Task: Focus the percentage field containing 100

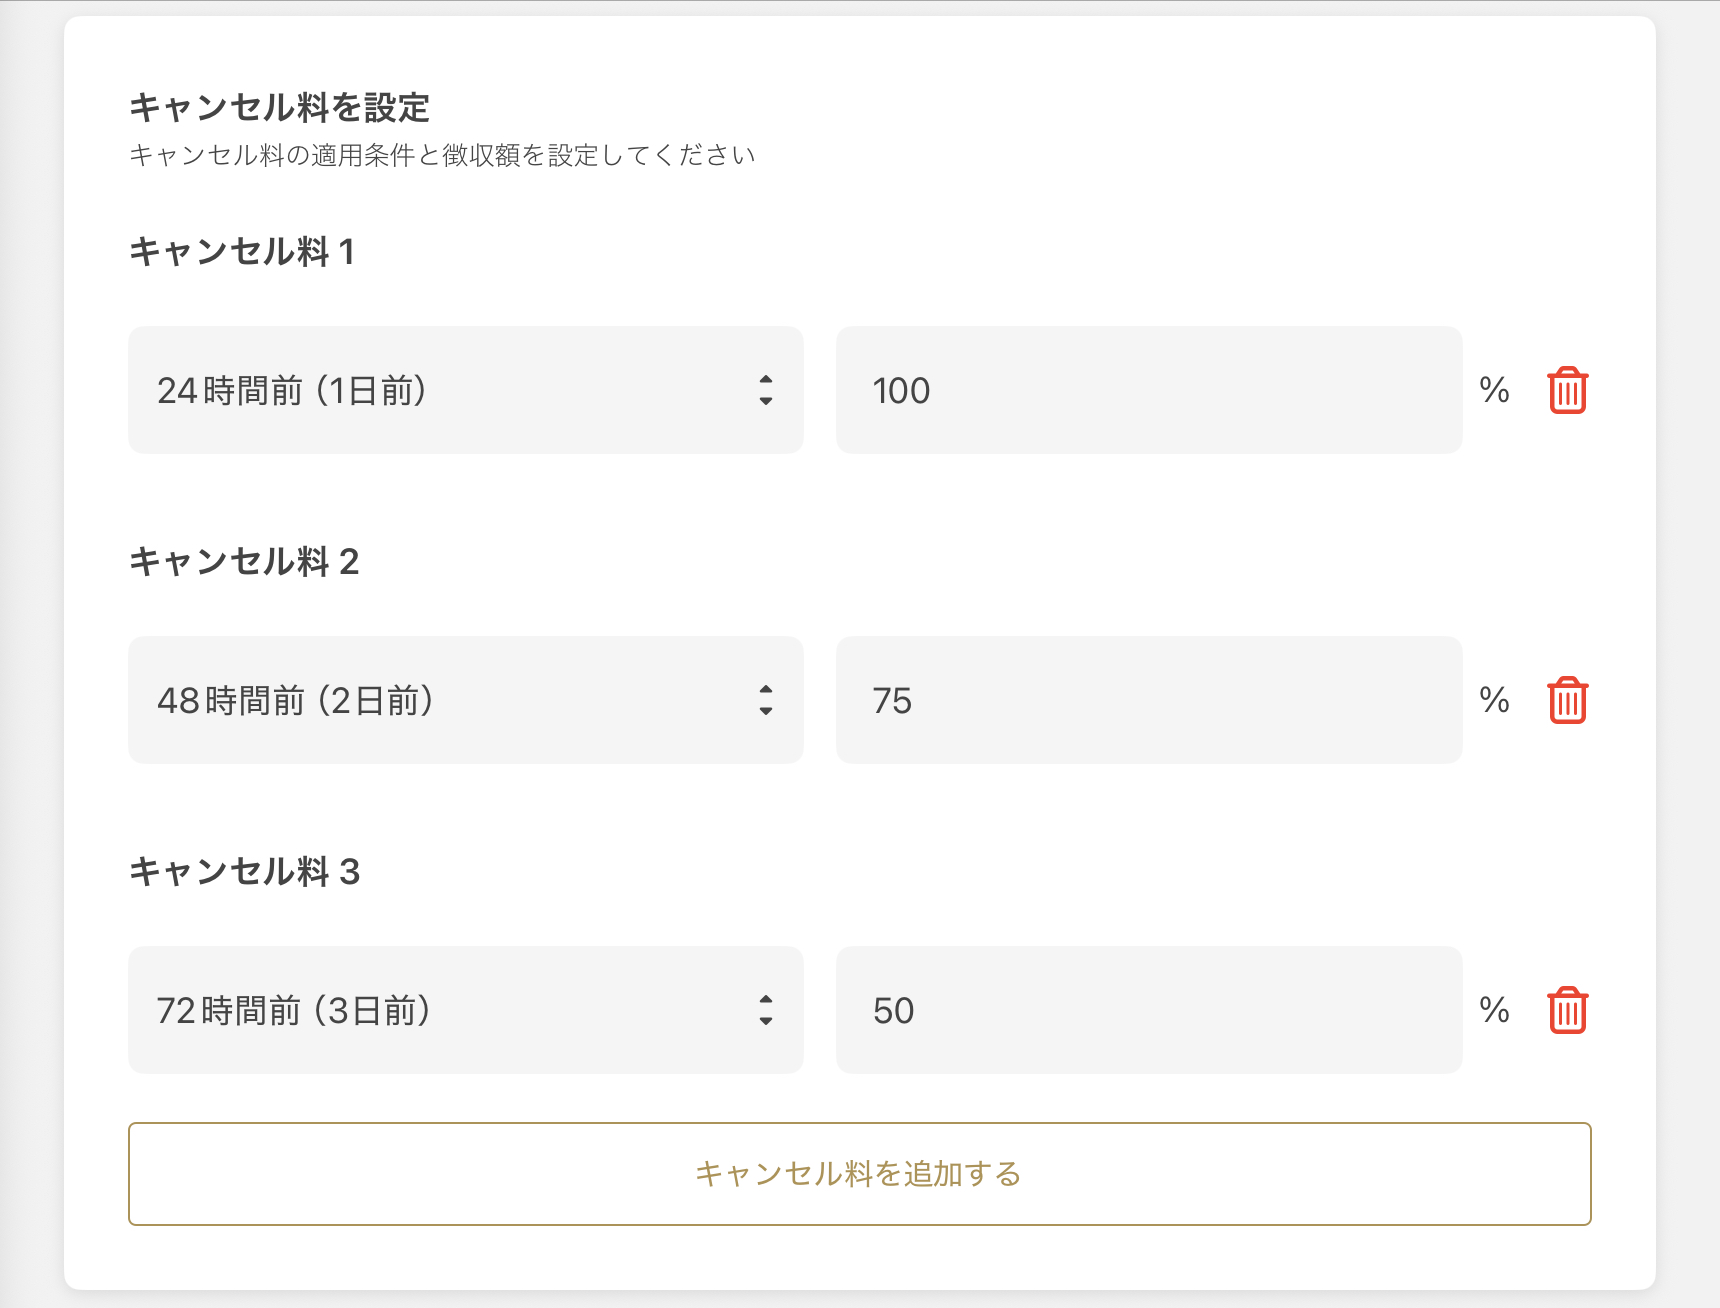Action: (x=1148, y=390)
